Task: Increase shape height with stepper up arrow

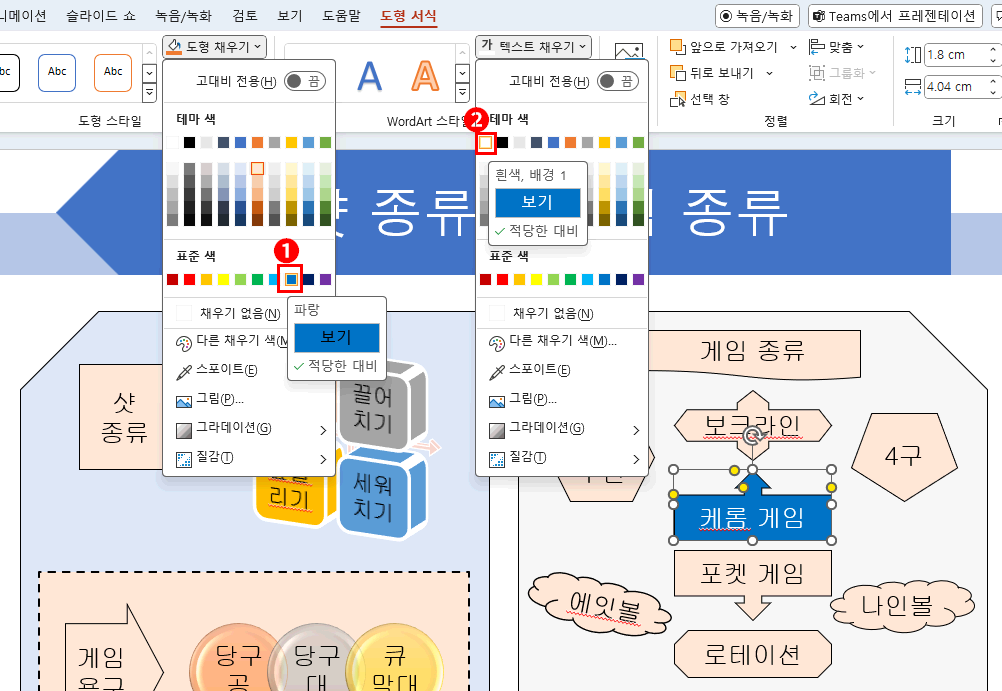Action: click(992, 49)
